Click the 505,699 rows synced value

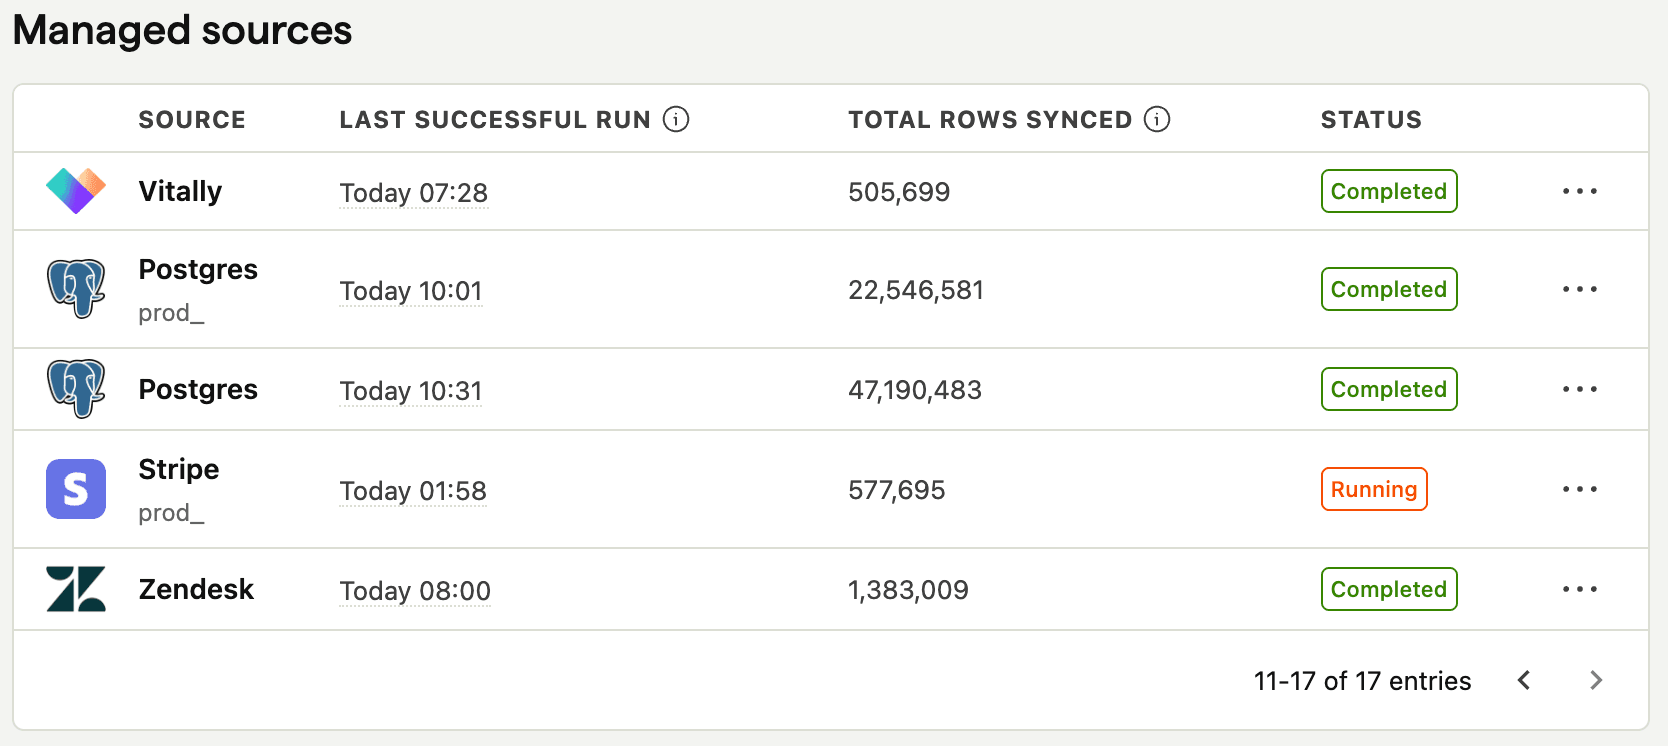pos(899,191)
